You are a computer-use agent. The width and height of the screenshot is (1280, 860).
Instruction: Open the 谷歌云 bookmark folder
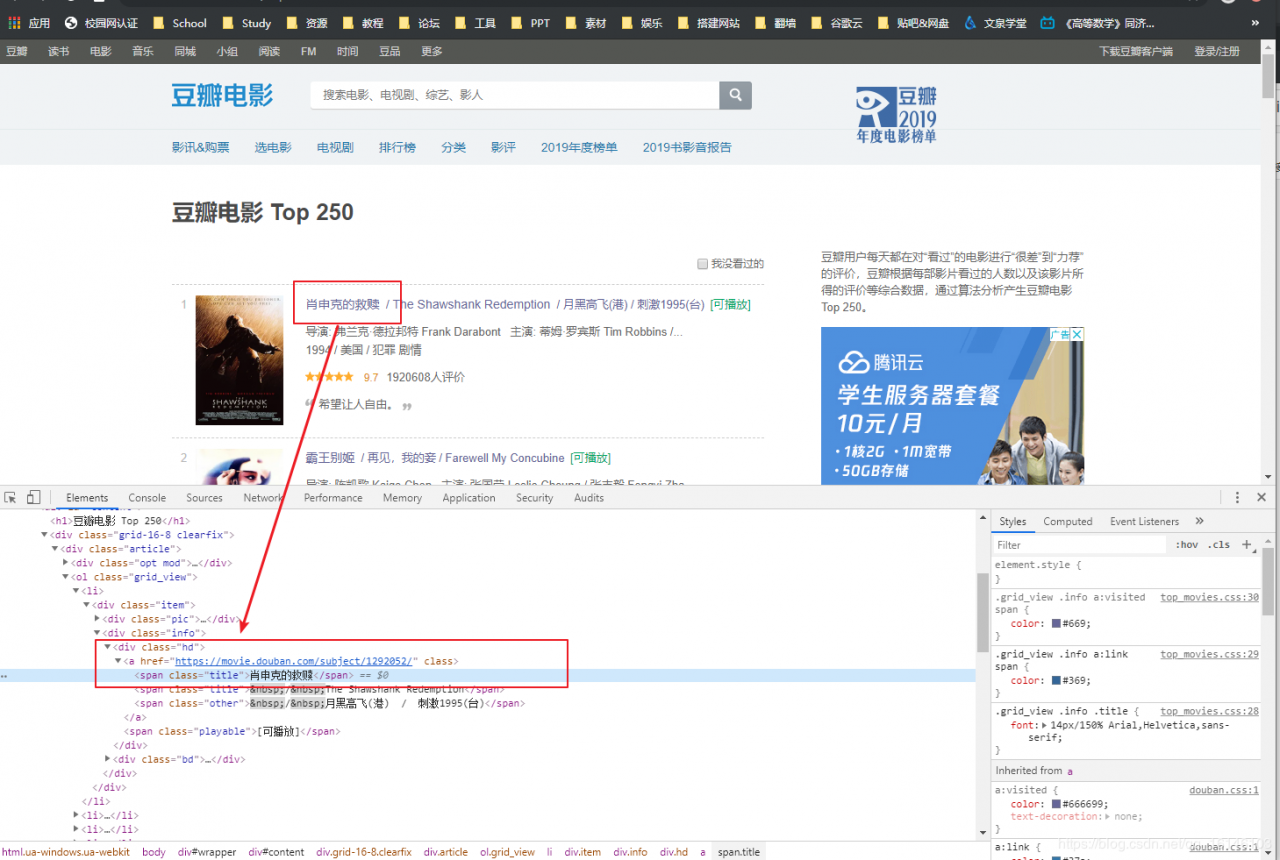[836, 23]
